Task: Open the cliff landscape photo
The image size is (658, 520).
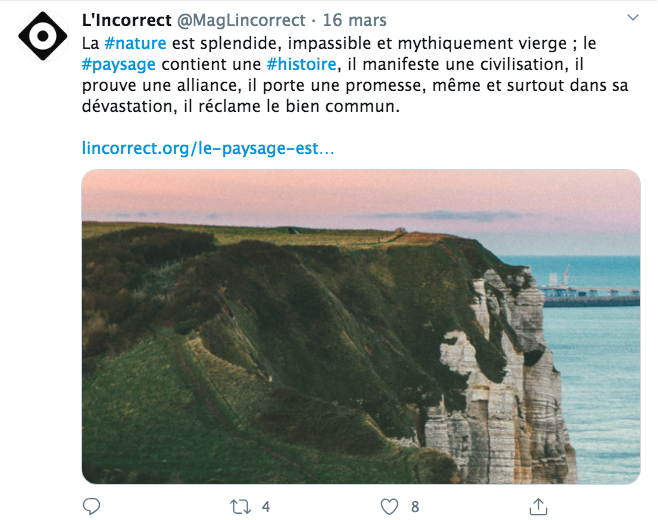Action: [x=361, y=327]
